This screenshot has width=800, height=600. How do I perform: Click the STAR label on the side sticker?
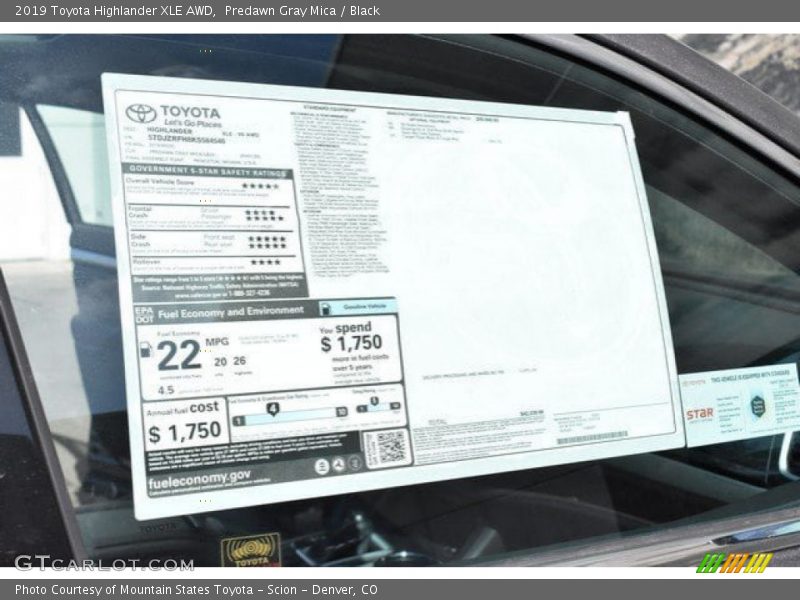click(x=699, y=413)
